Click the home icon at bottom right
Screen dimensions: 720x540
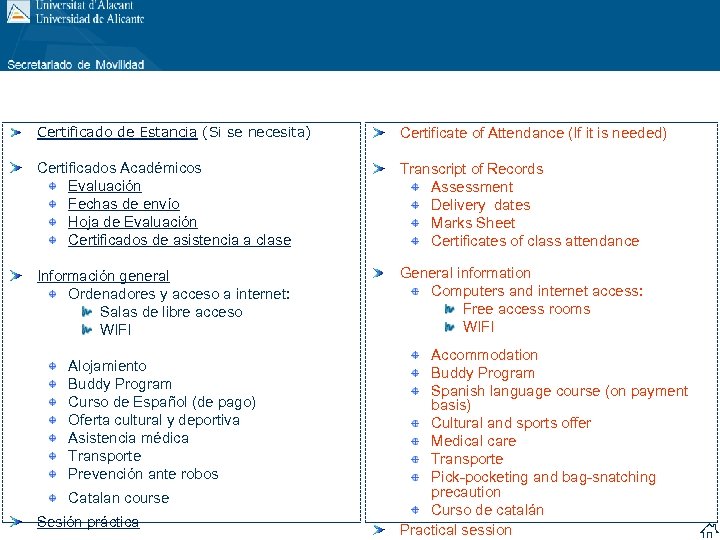[709, 531]
